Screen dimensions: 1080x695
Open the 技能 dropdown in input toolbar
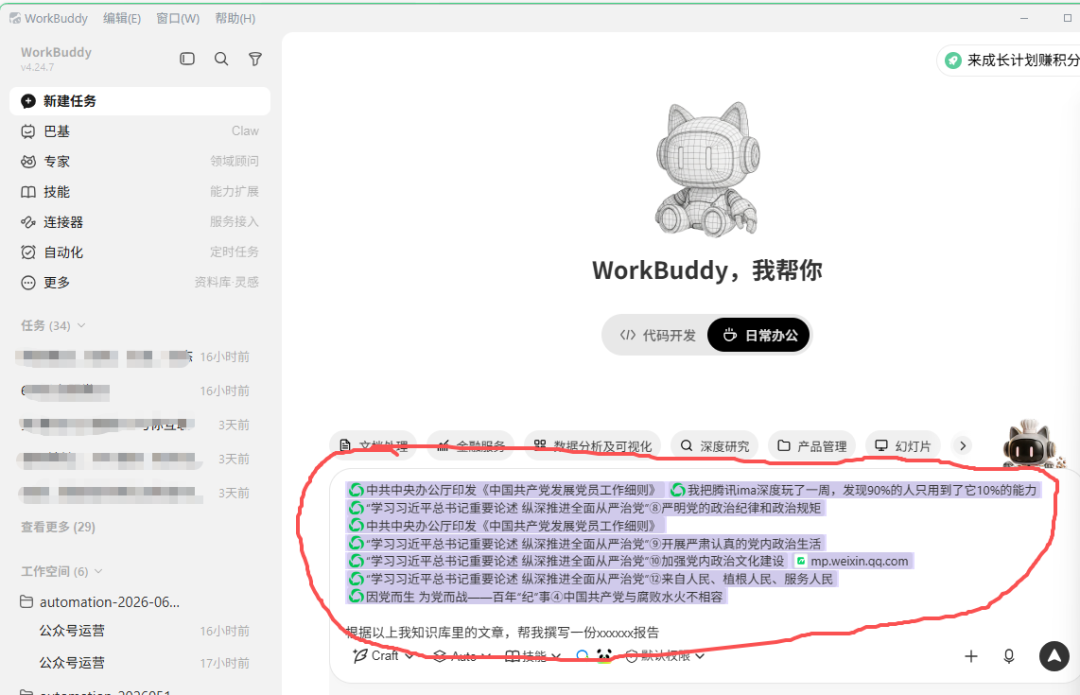click(533, 656)
